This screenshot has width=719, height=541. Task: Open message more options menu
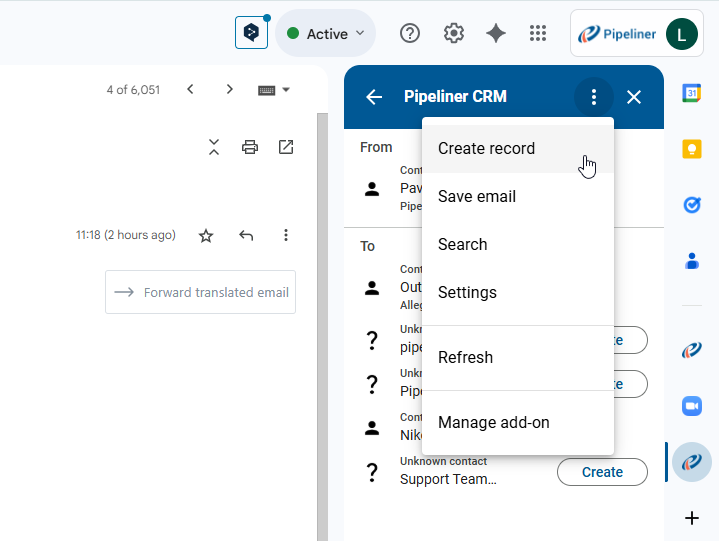286,236
